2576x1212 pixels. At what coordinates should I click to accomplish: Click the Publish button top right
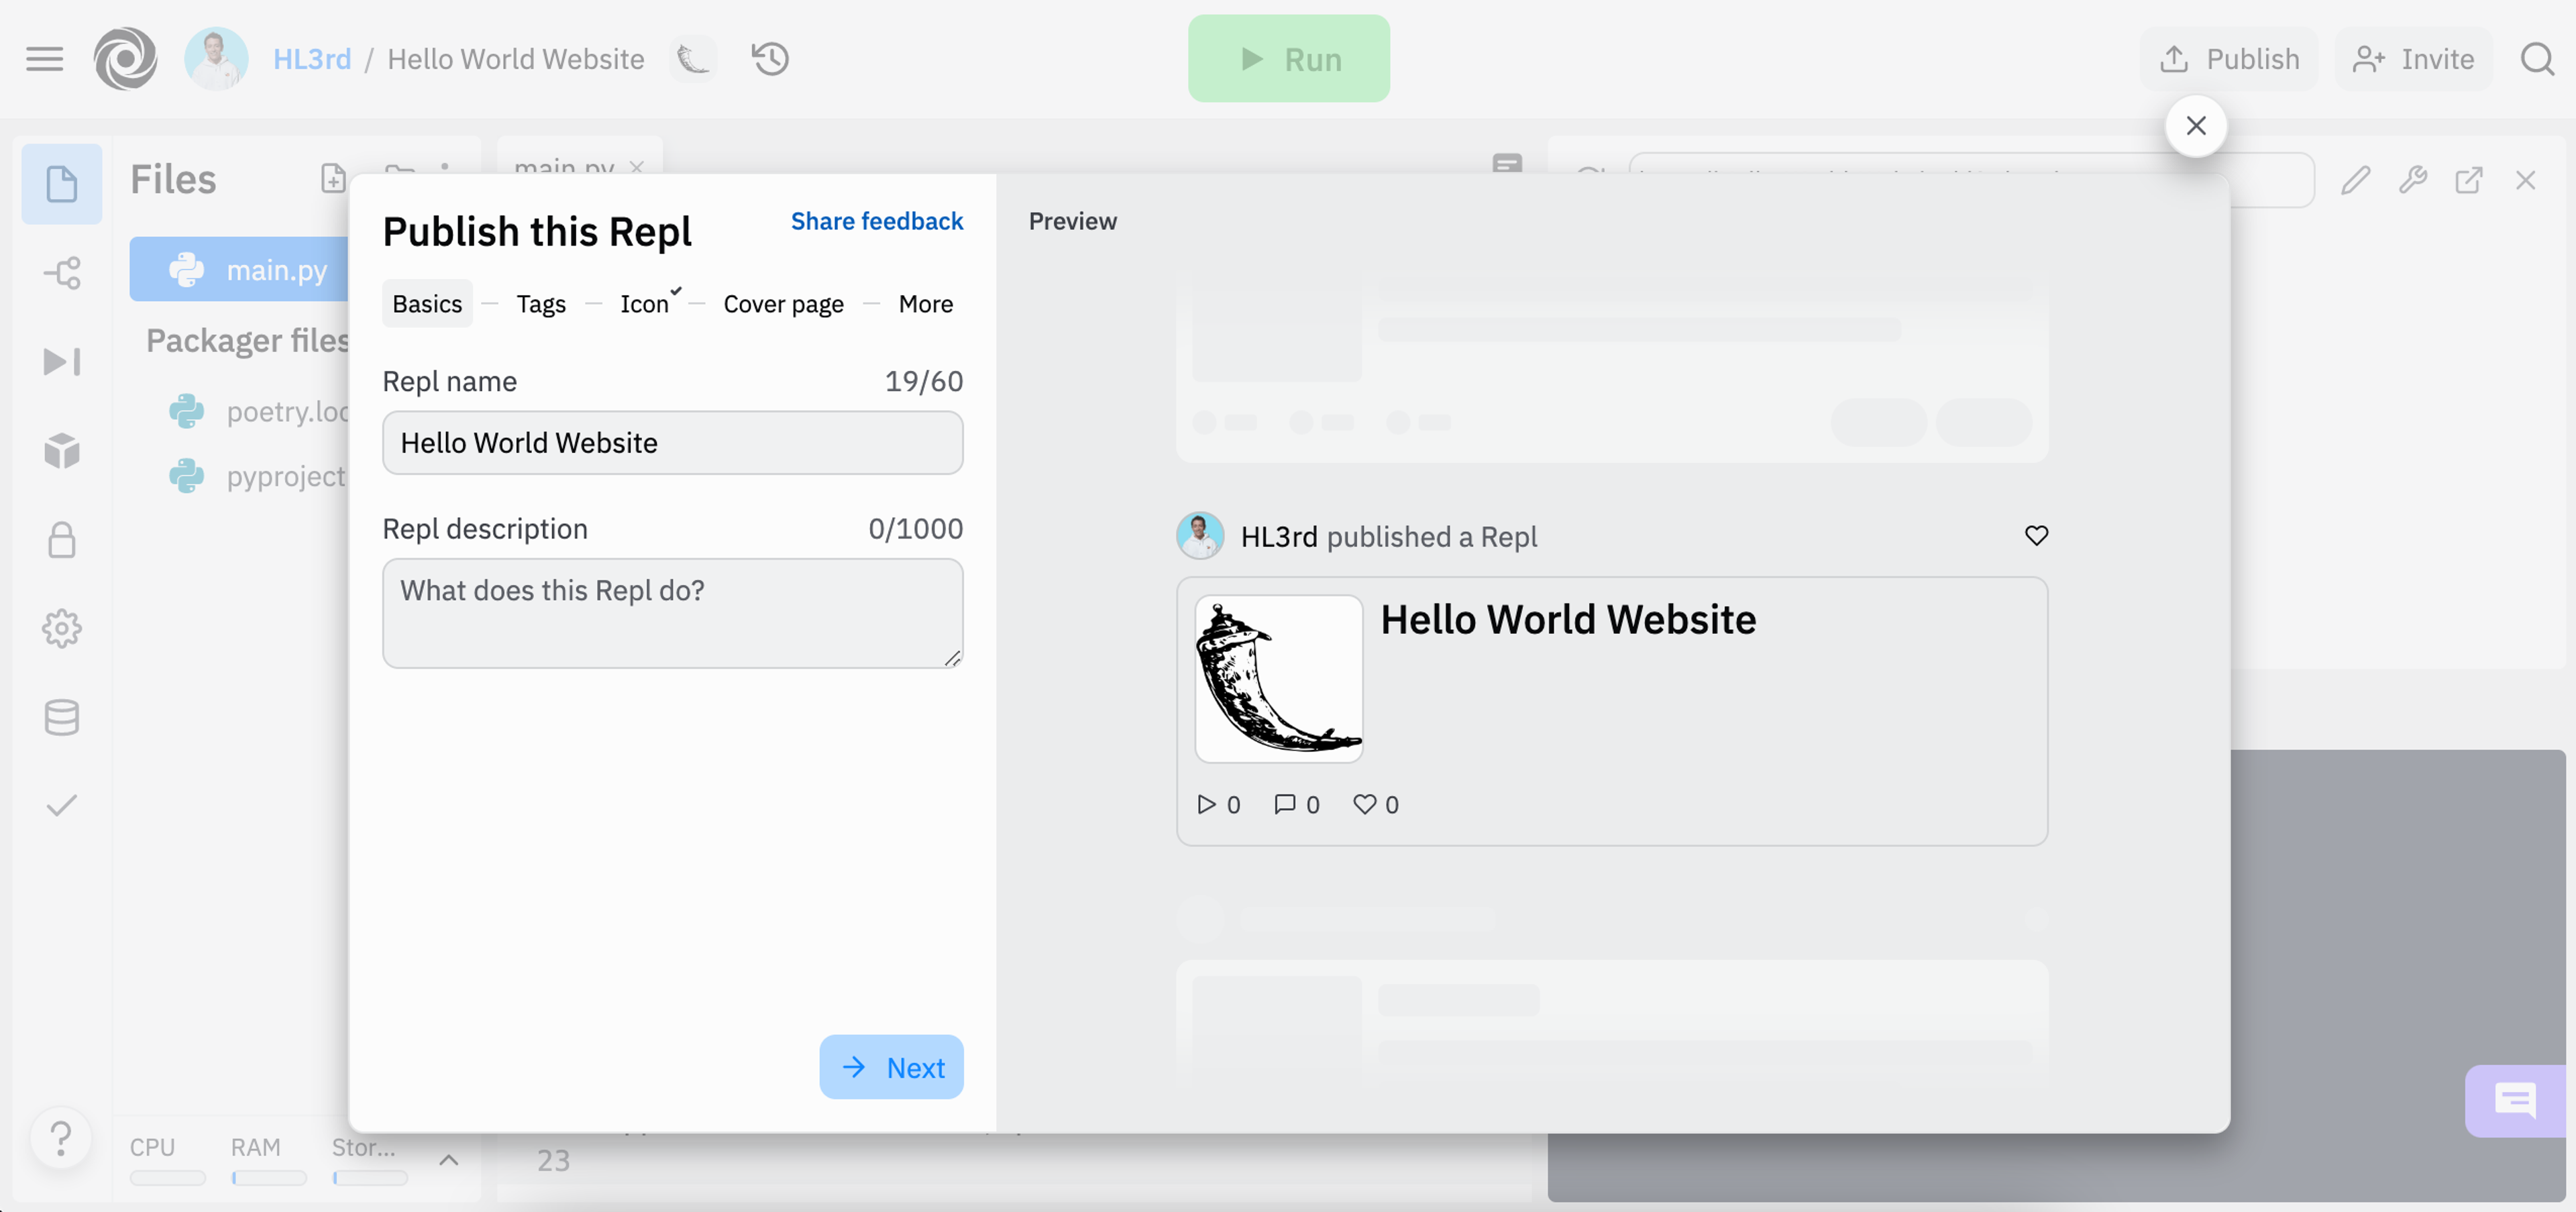pos(2226,58)
